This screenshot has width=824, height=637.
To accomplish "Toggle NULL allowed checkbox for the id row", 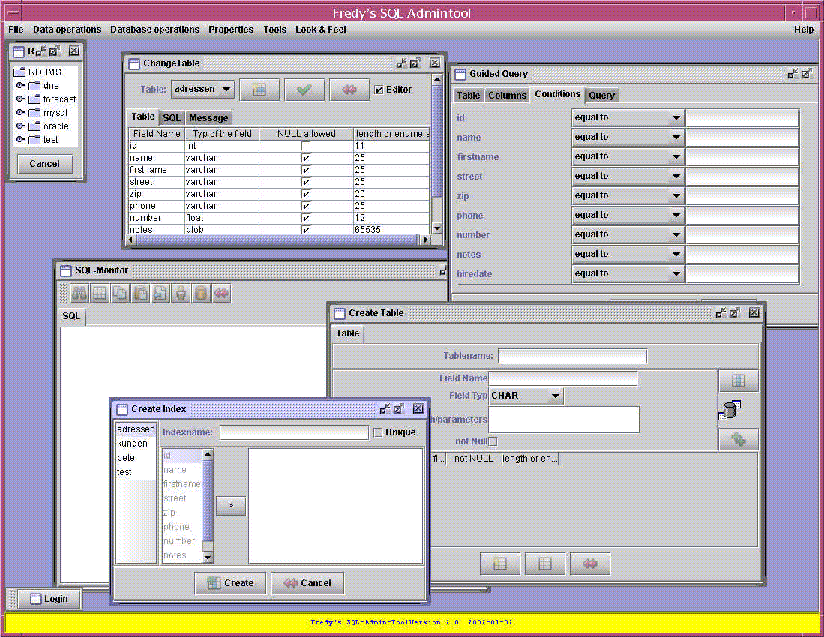I will click(x=306, y=146).
